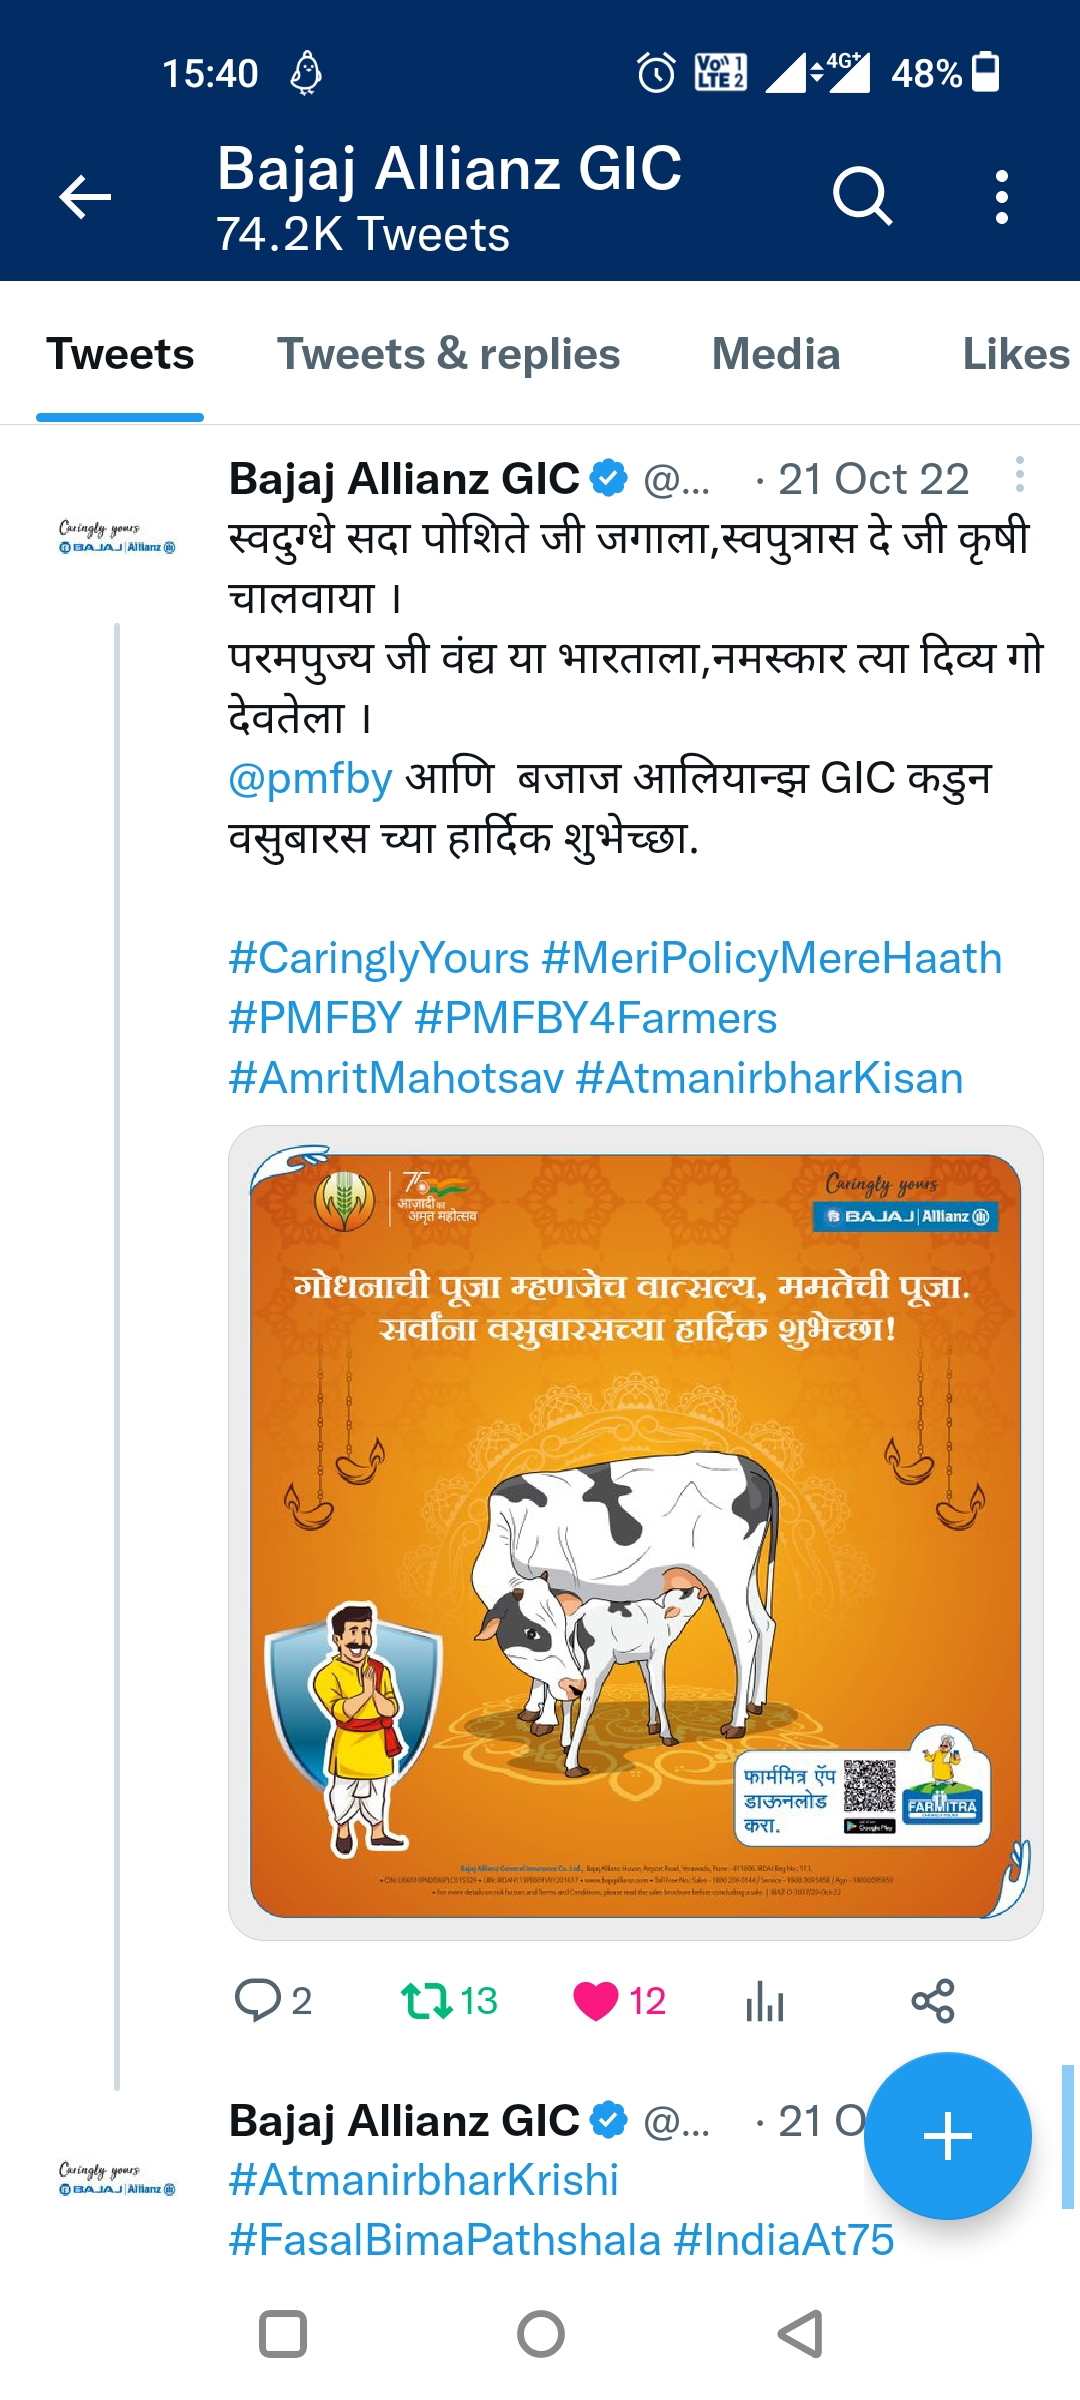Switch to Tweets & replies tab

click(448, 355)
